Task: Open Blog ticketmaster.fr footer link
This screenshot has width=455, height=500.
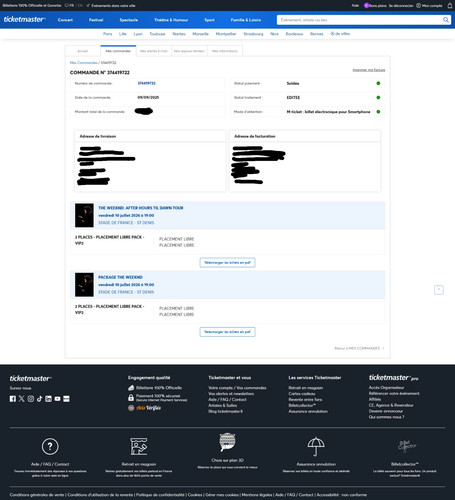Action: click(225, 411)
